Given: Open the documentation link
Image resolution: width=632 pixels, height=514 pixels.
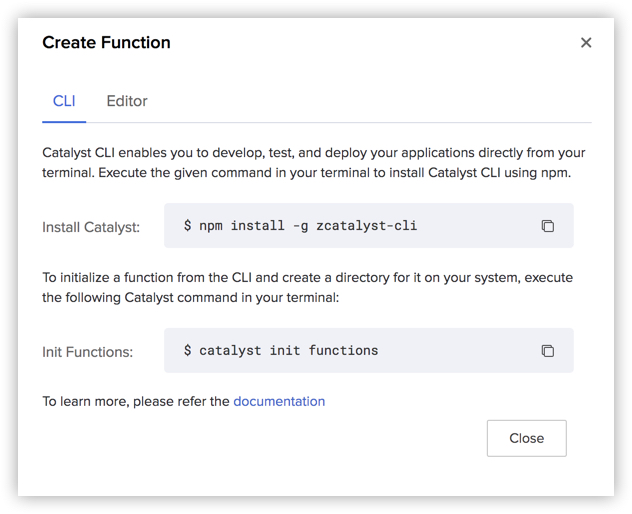Looking at the screenshot, I should click(x=279, y=402).
